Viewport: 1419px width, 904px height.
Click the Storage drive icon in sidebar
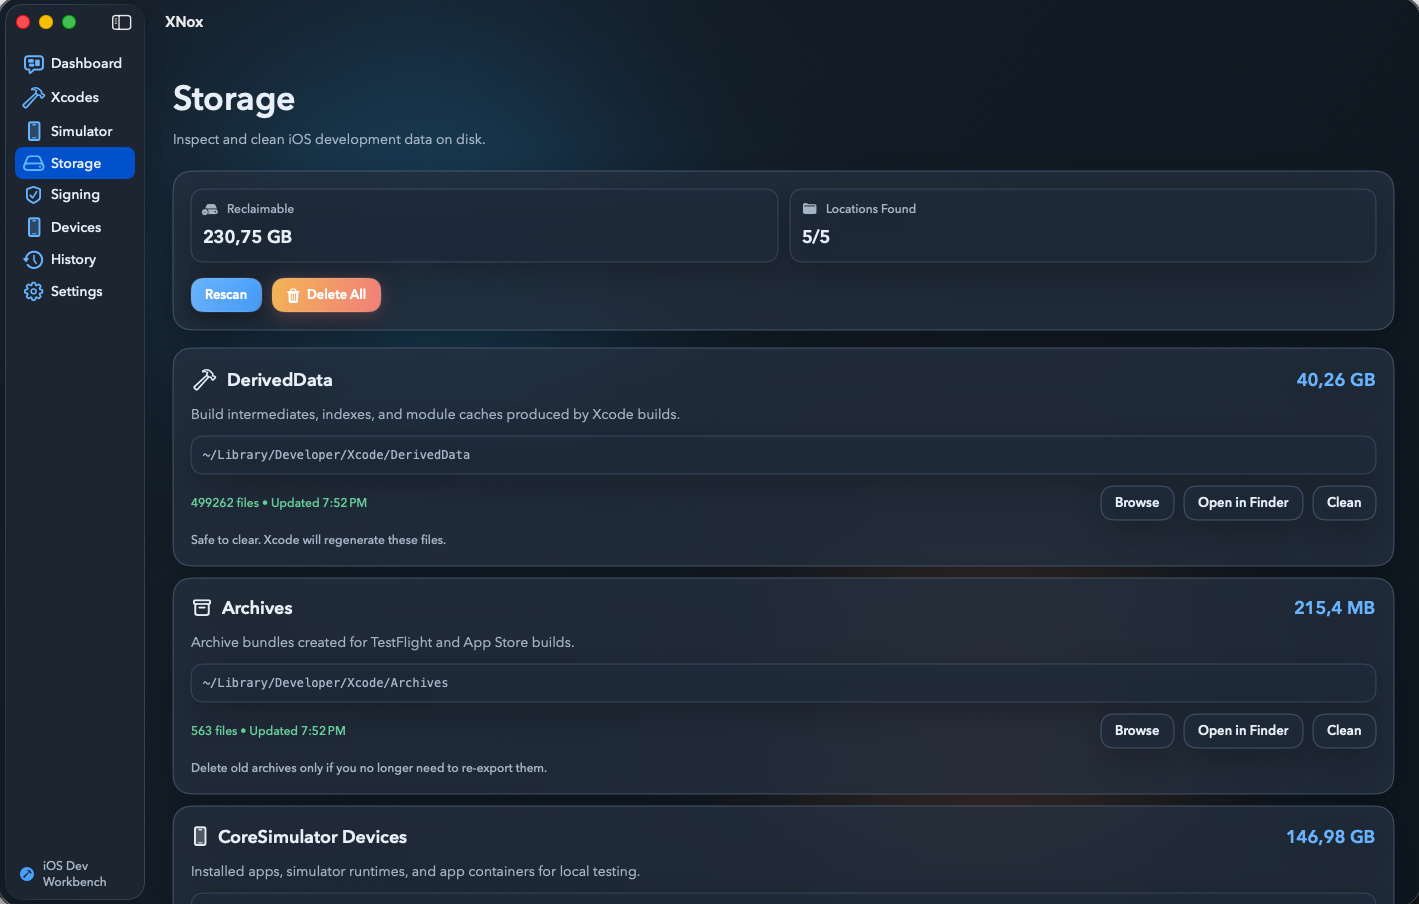[33, 163]
